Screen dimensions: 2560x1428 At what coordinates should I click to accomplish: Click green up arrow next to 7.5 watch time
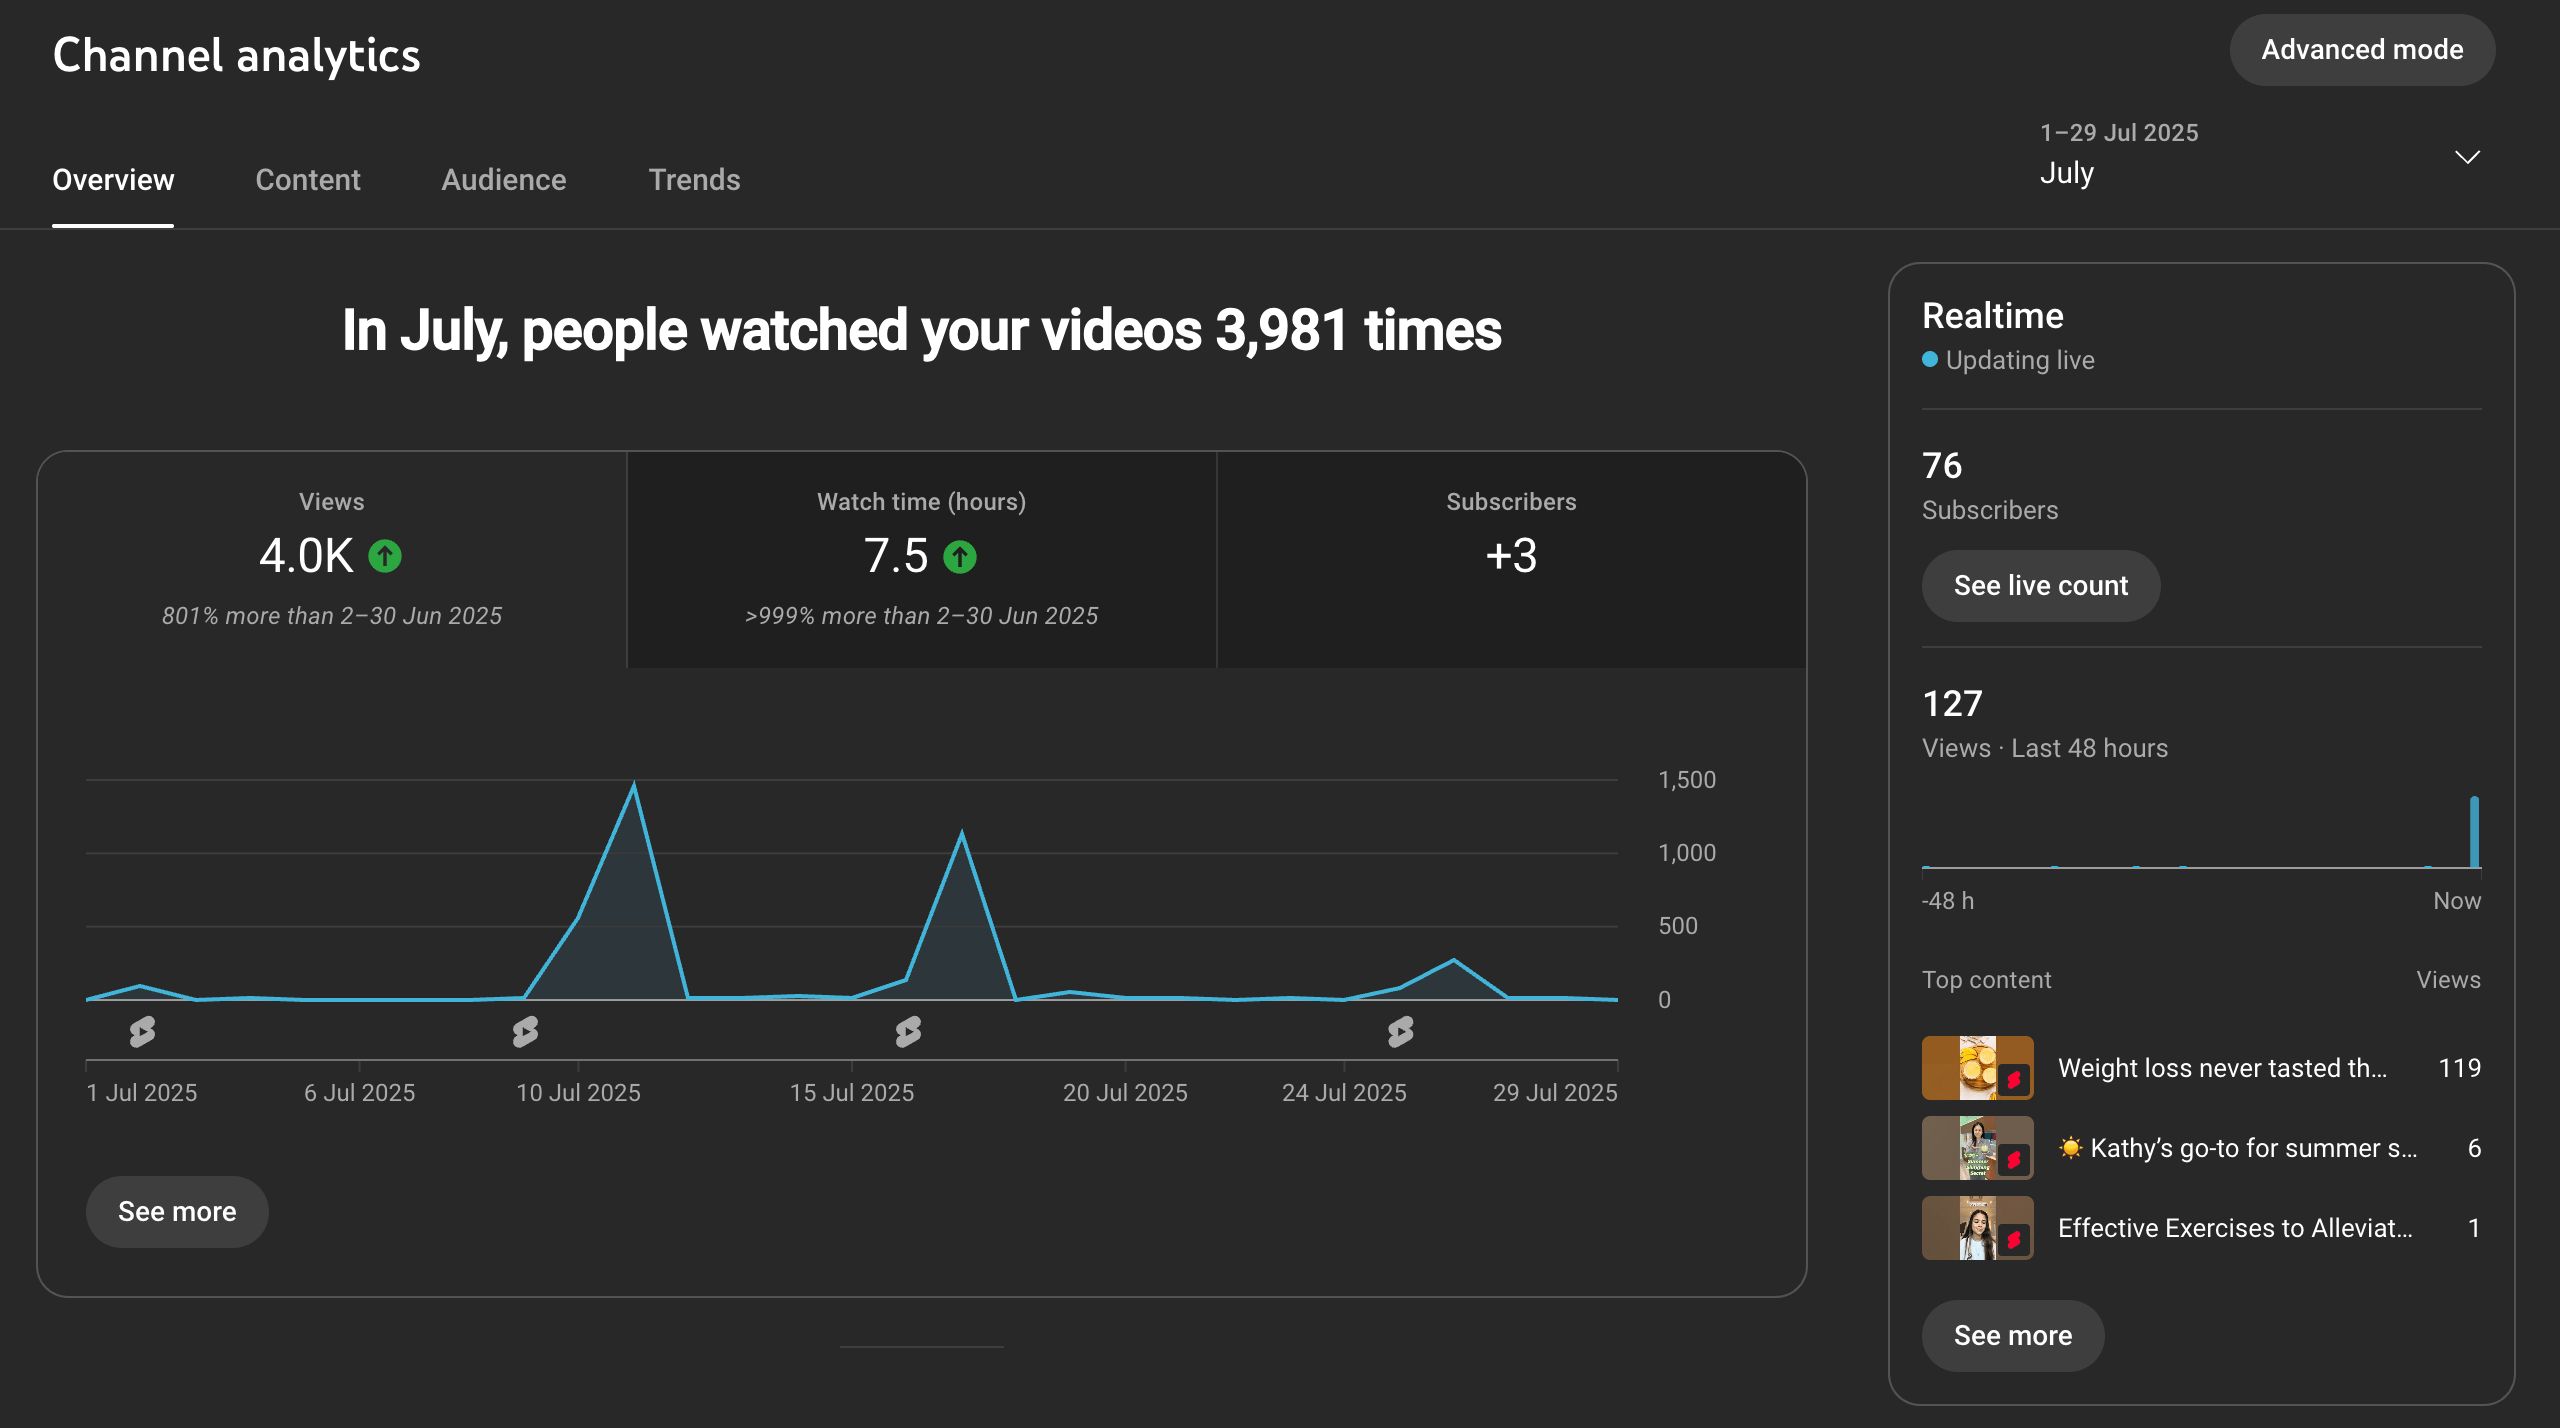pyautogui.click(x=960, y=557)
